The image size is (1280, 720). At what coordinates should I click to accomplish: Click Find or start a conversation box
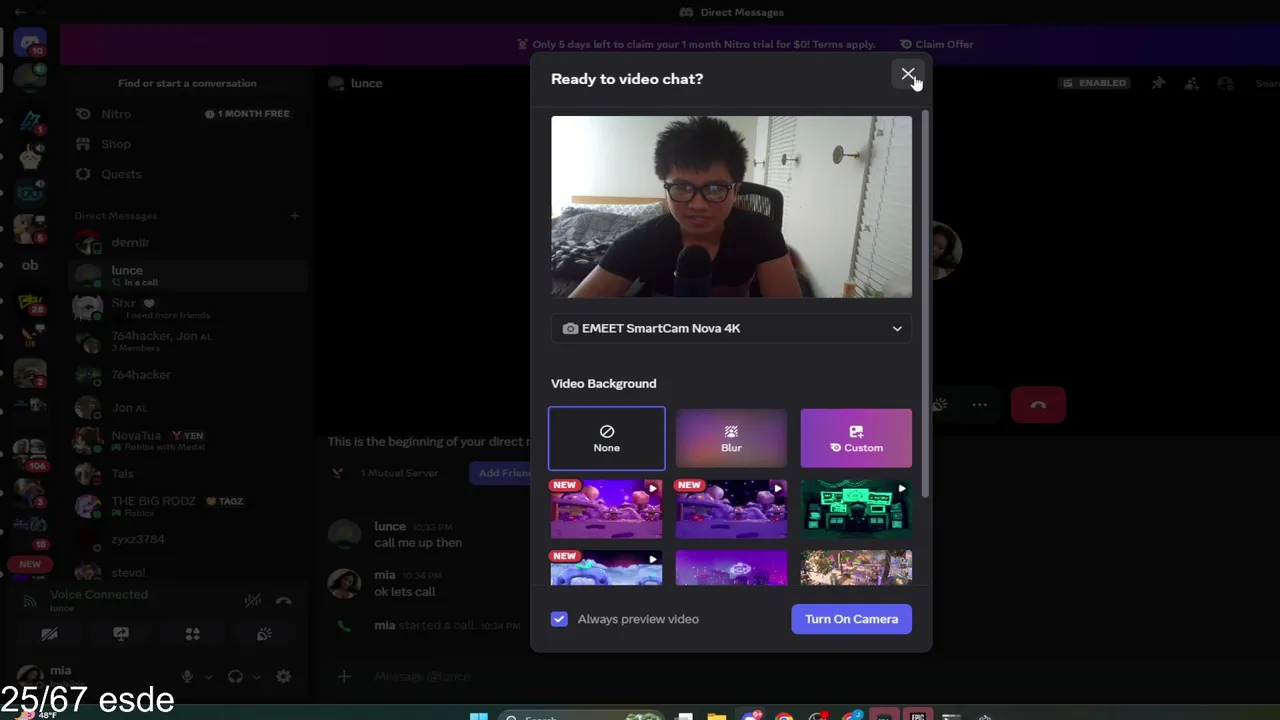[187, 83]
